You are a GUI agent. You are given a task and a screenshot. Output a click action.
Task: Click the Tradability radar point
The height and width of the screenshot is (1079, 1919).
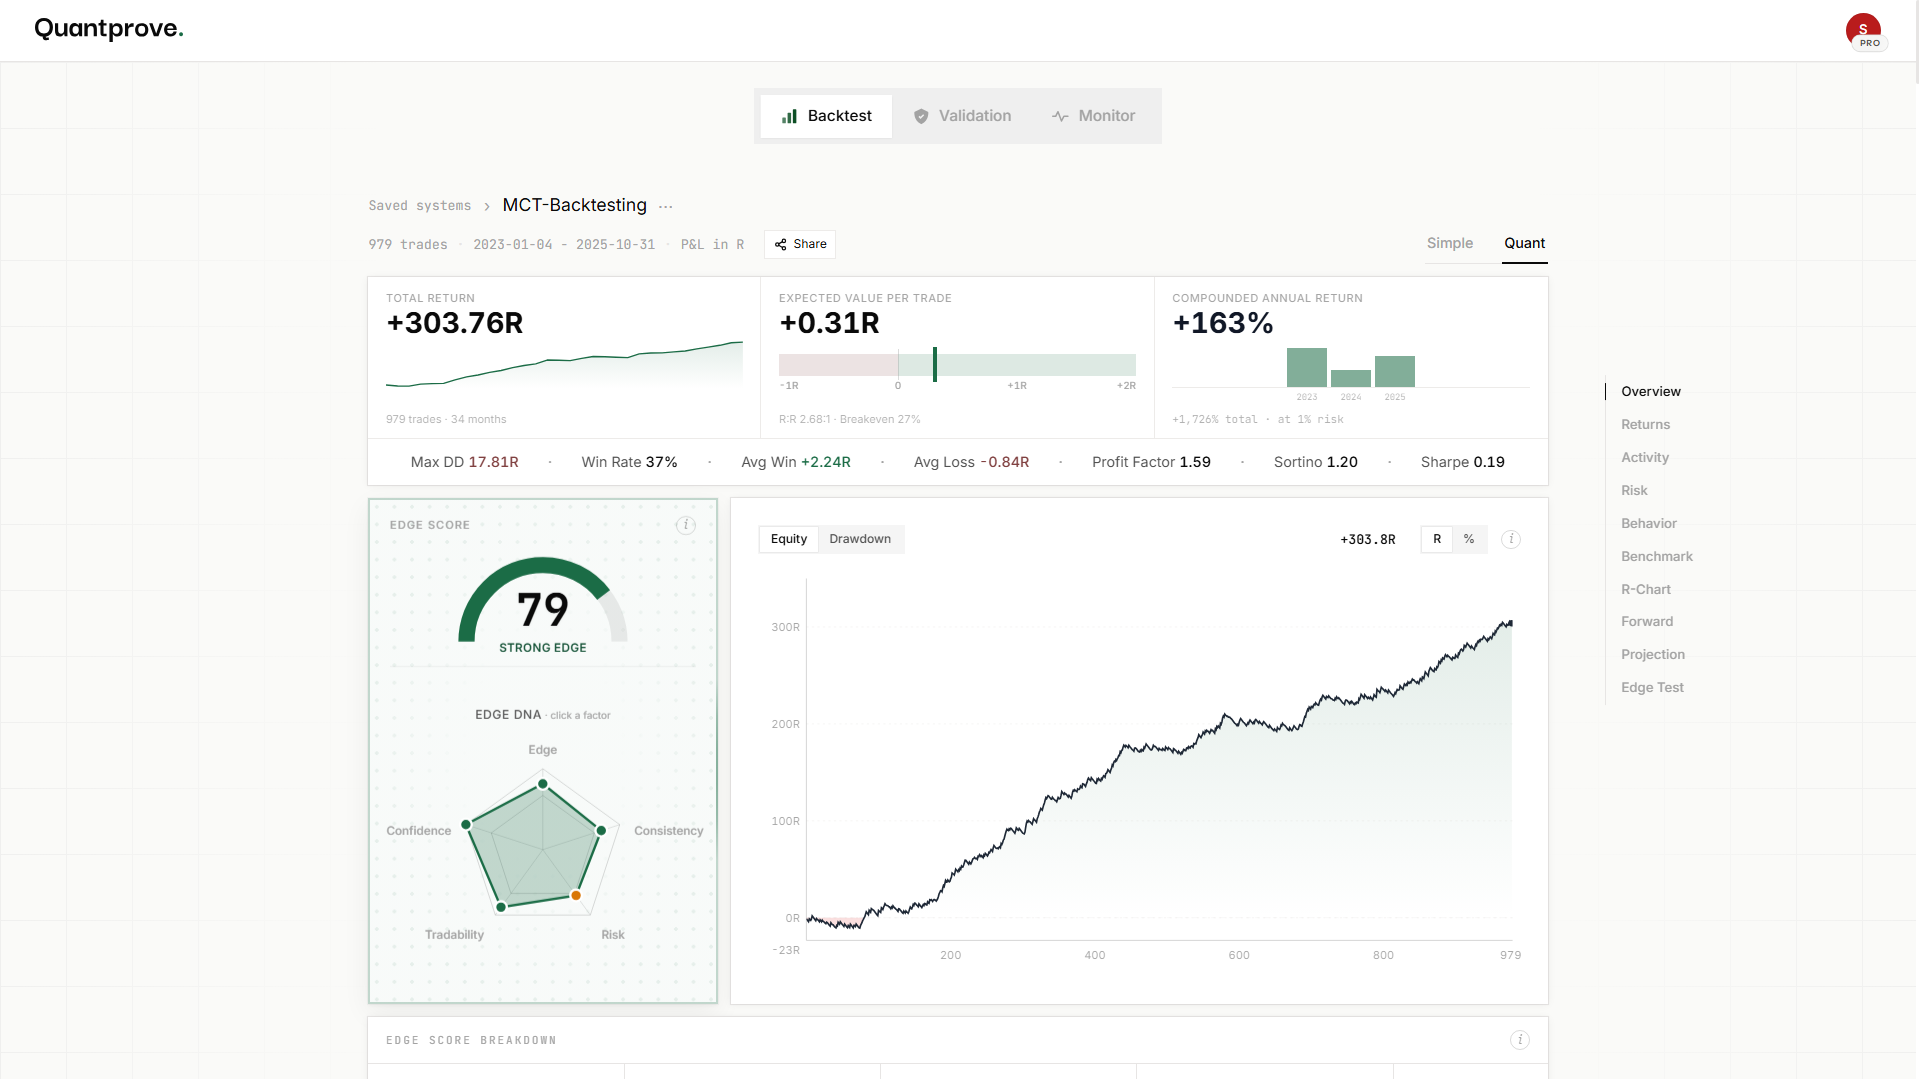[501, 907]
